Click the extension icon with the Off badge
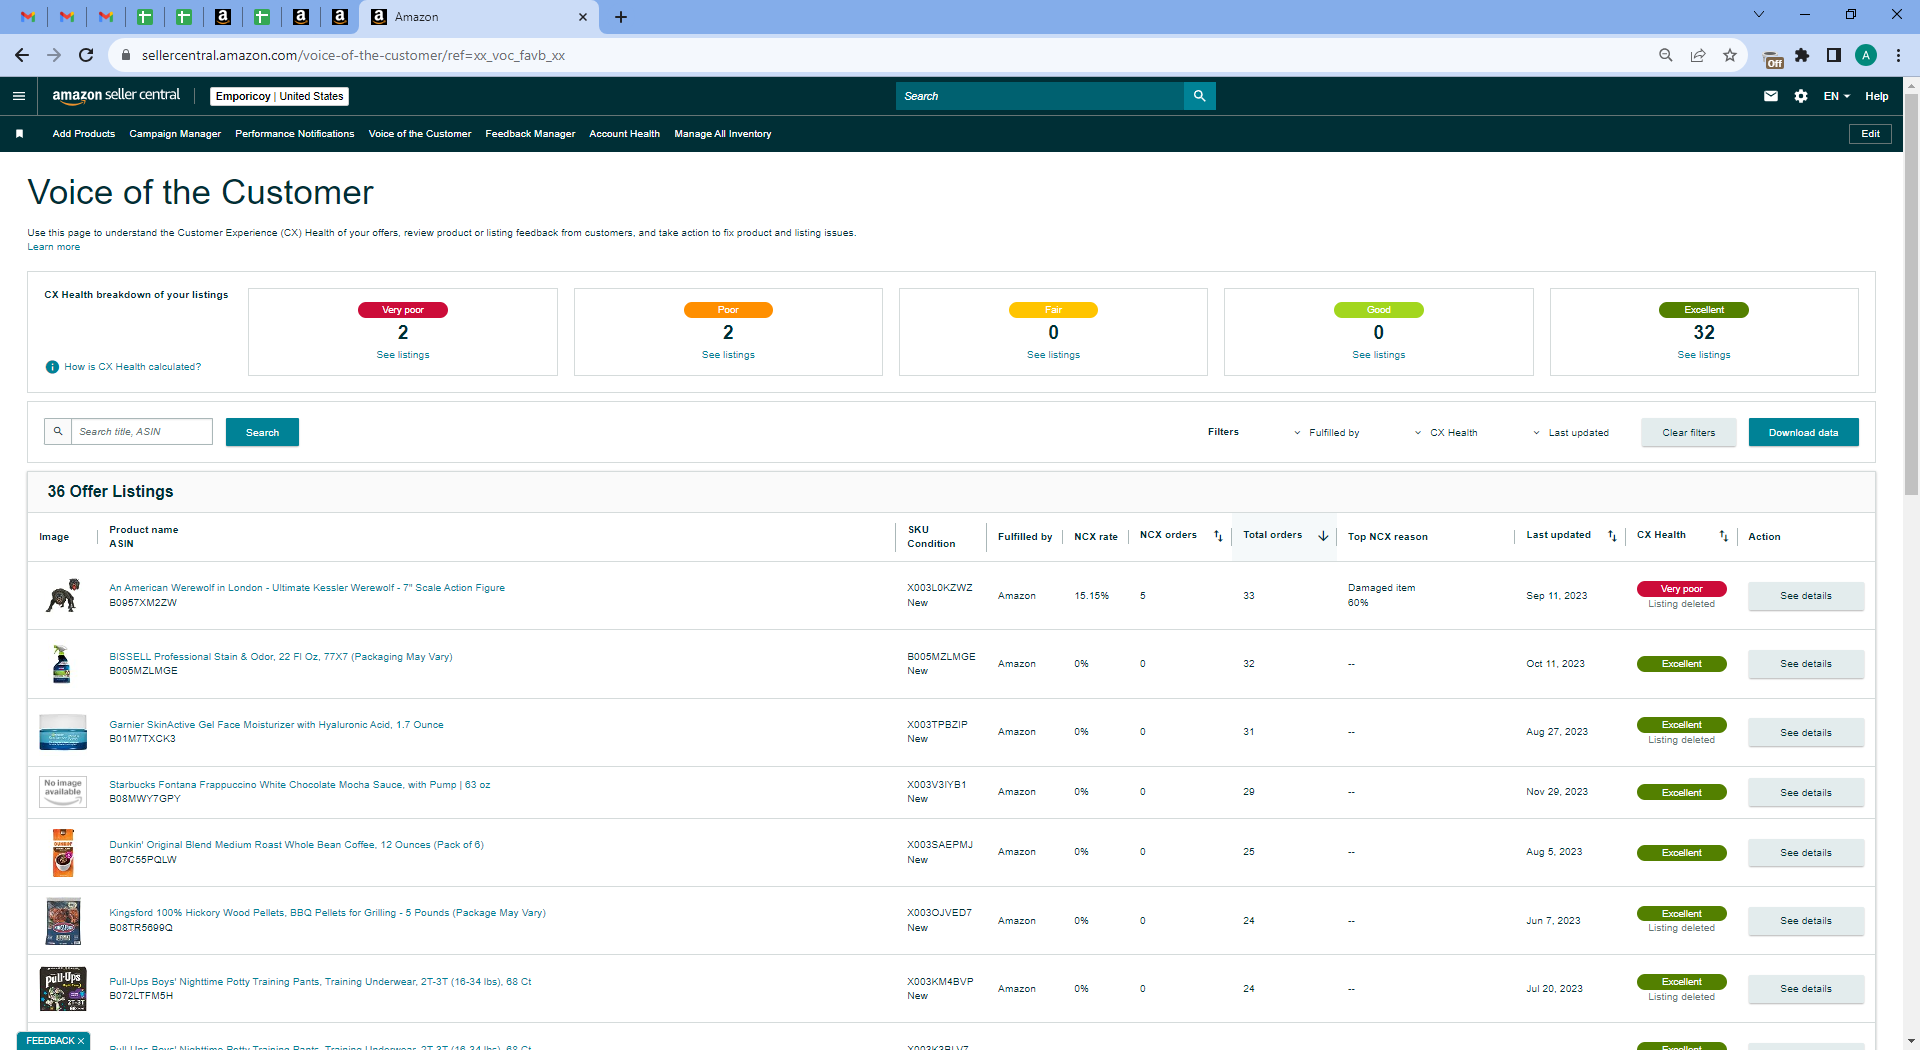This screenshot has width=1920, height=1050. pos(1773,58)
